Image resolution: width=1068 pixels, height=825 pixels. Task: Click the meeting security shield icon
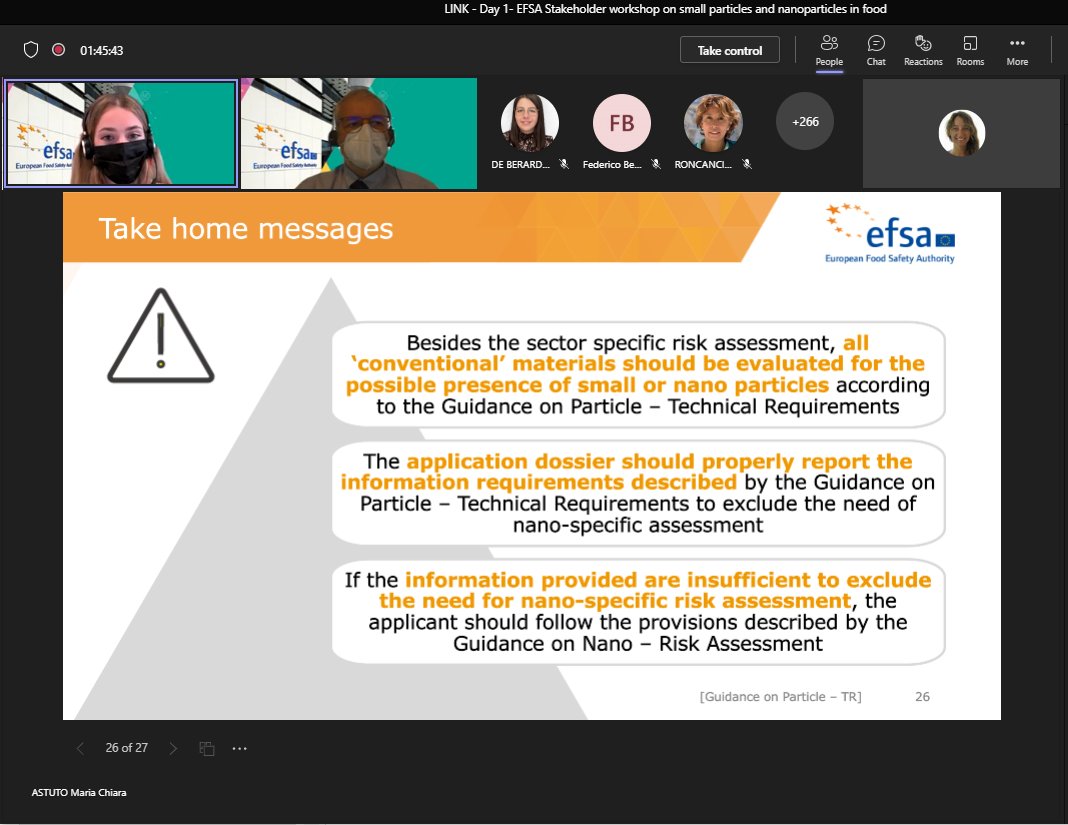[x=31, y=49]
